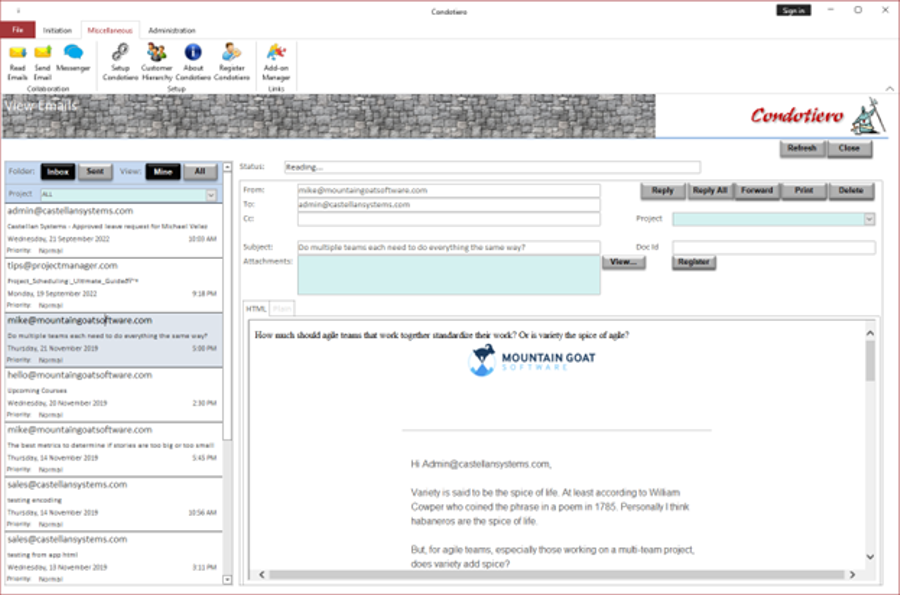Screen dimensions: 900x595
Task: Click the To address field
Action: coord(448,205)
